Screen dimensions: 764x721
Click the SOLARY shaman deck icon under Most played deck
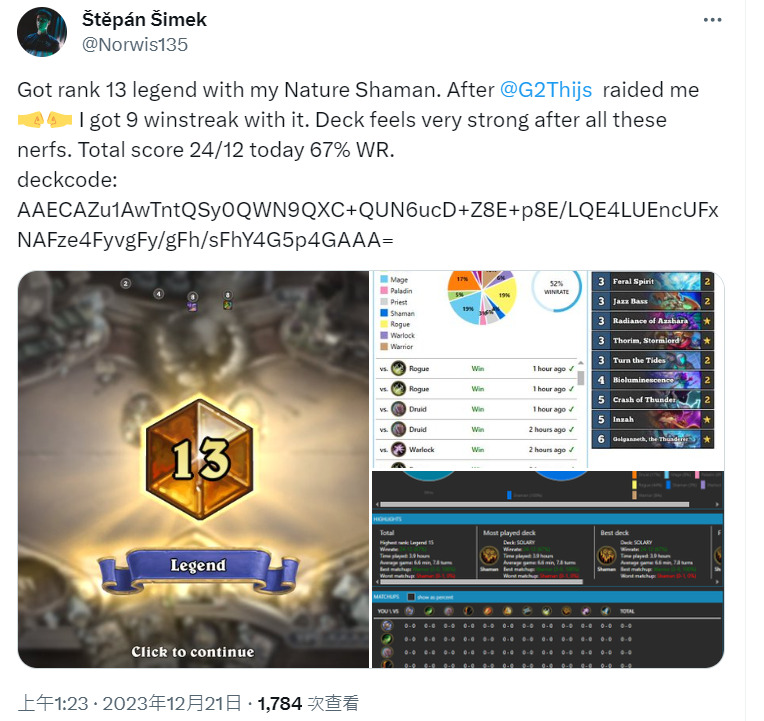point(489,555)
